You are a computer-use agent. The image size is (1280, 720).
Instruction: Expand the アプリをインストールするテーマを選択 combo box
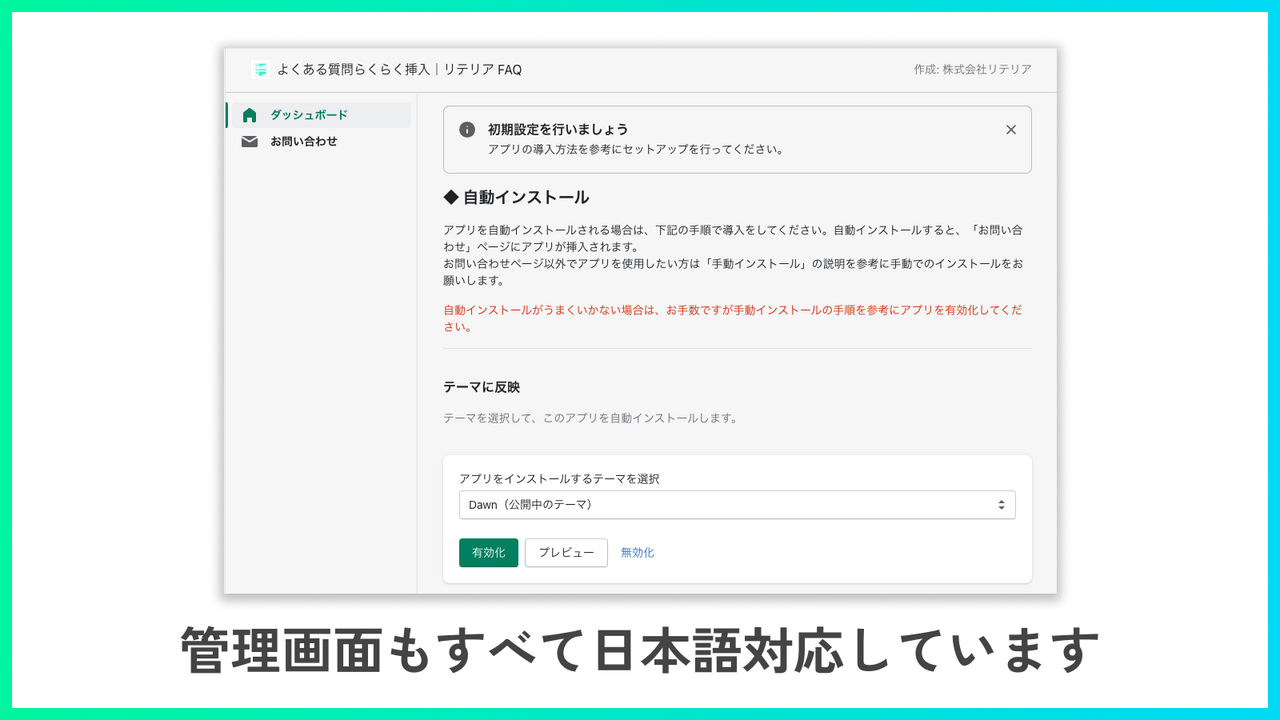point(737,504)
